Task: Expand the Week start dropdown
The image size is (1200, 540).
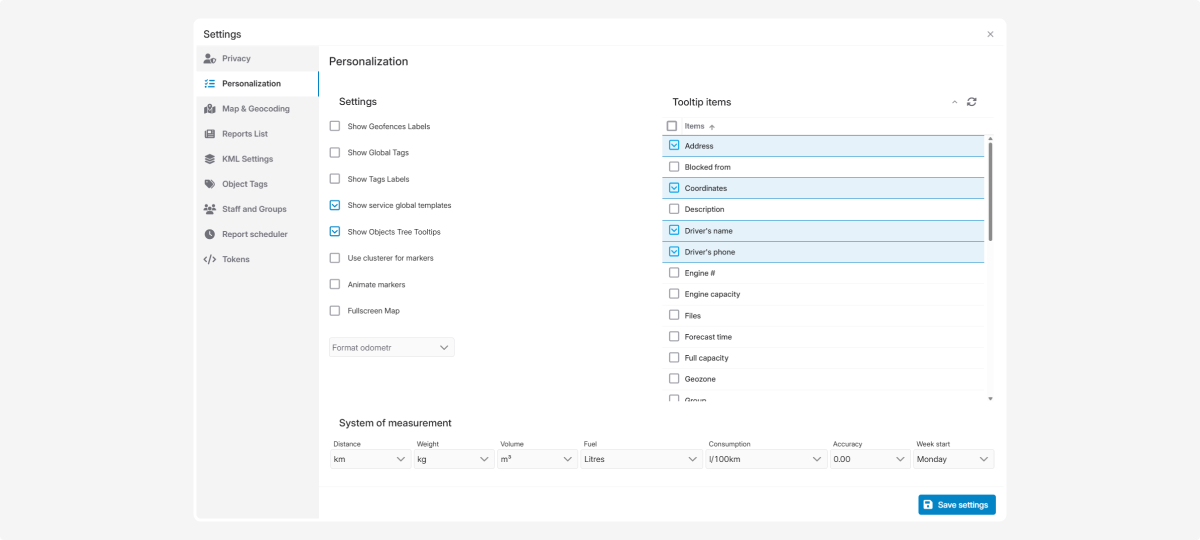Action: (954, 459)
